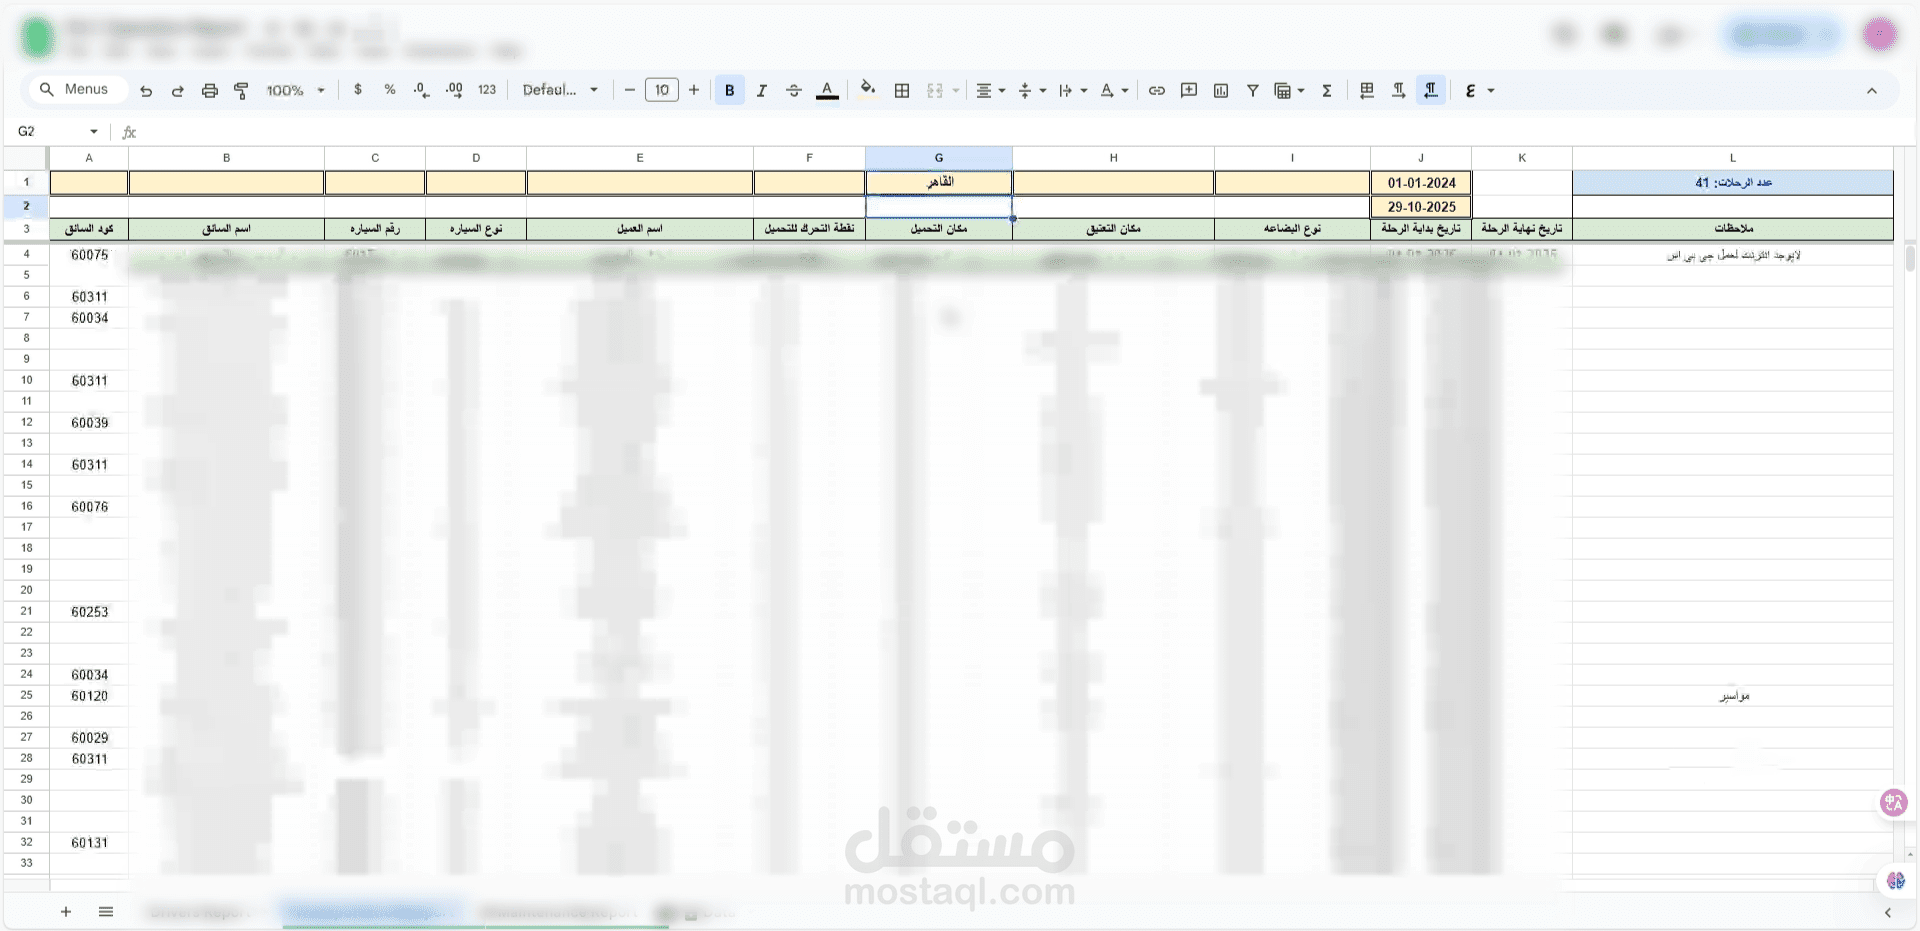Toggle Italic formatting
Screen dimensions: 1920x931
tap(762, 91)
